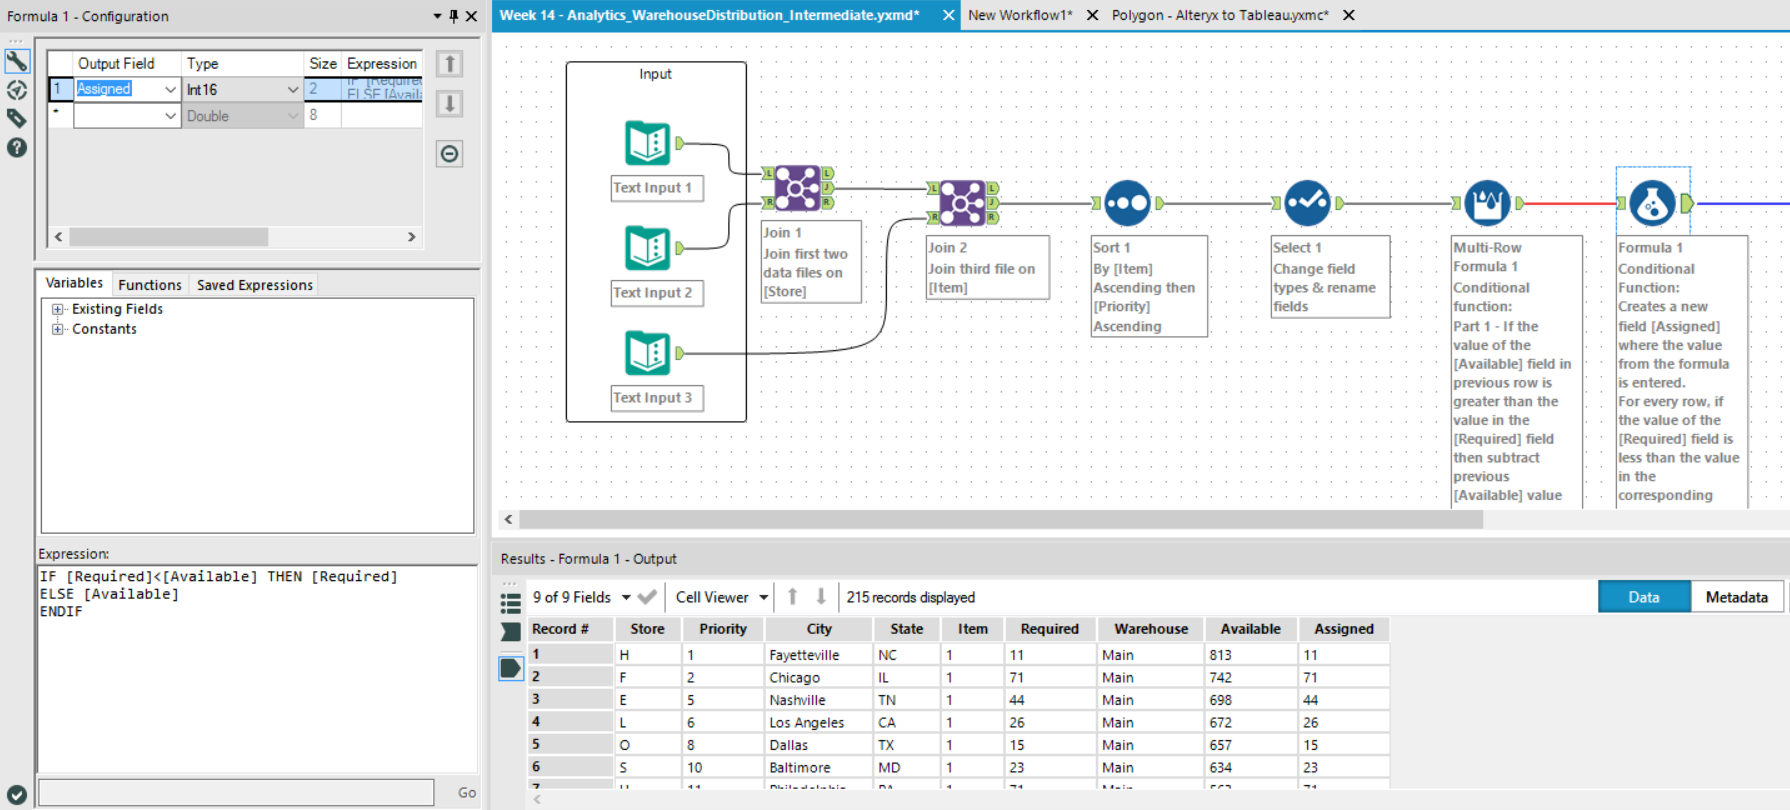Click the canvas horizontal scrollbar

1000,520
